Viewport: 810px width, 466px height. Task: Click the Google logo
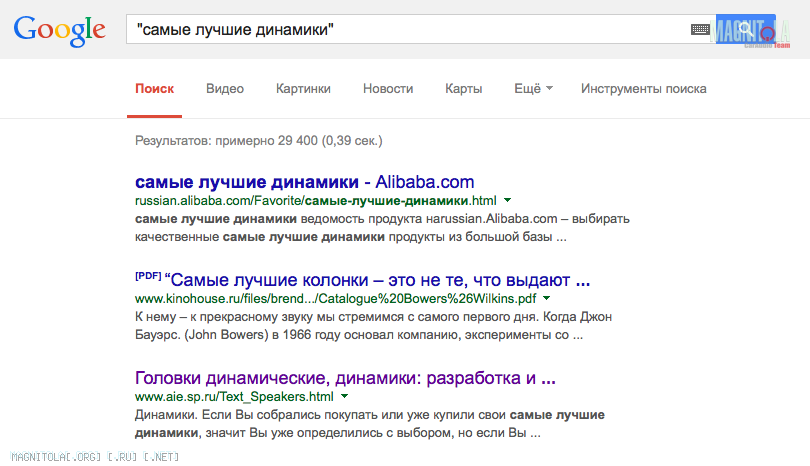59,31
